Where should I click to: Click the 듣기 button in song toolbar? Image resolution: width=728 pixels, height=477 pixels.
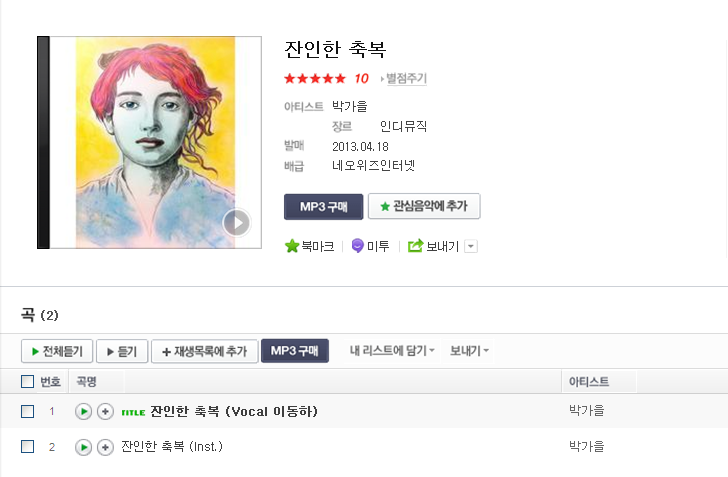tap(122, 351)
